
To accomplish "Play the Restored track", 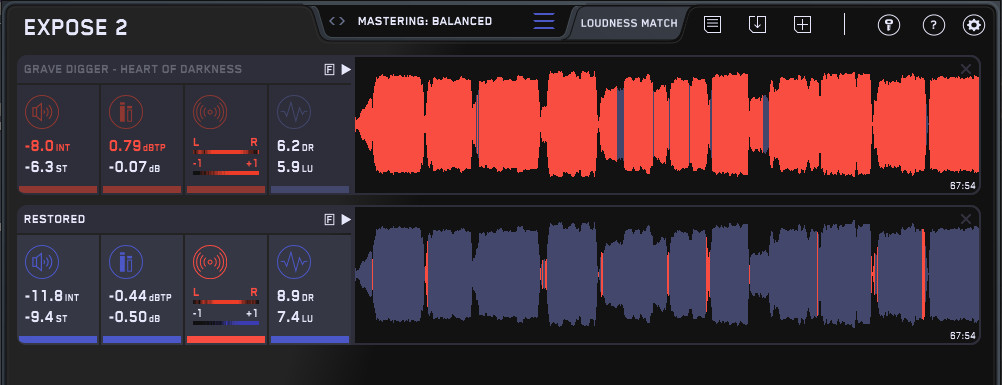I will coord(346,219).
